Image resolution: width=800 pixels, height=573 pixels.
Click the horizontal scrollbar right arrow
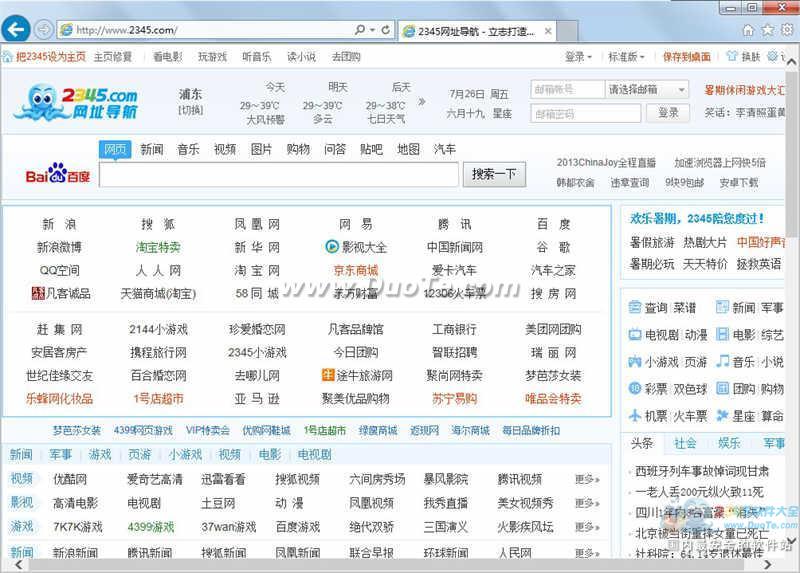767,565
